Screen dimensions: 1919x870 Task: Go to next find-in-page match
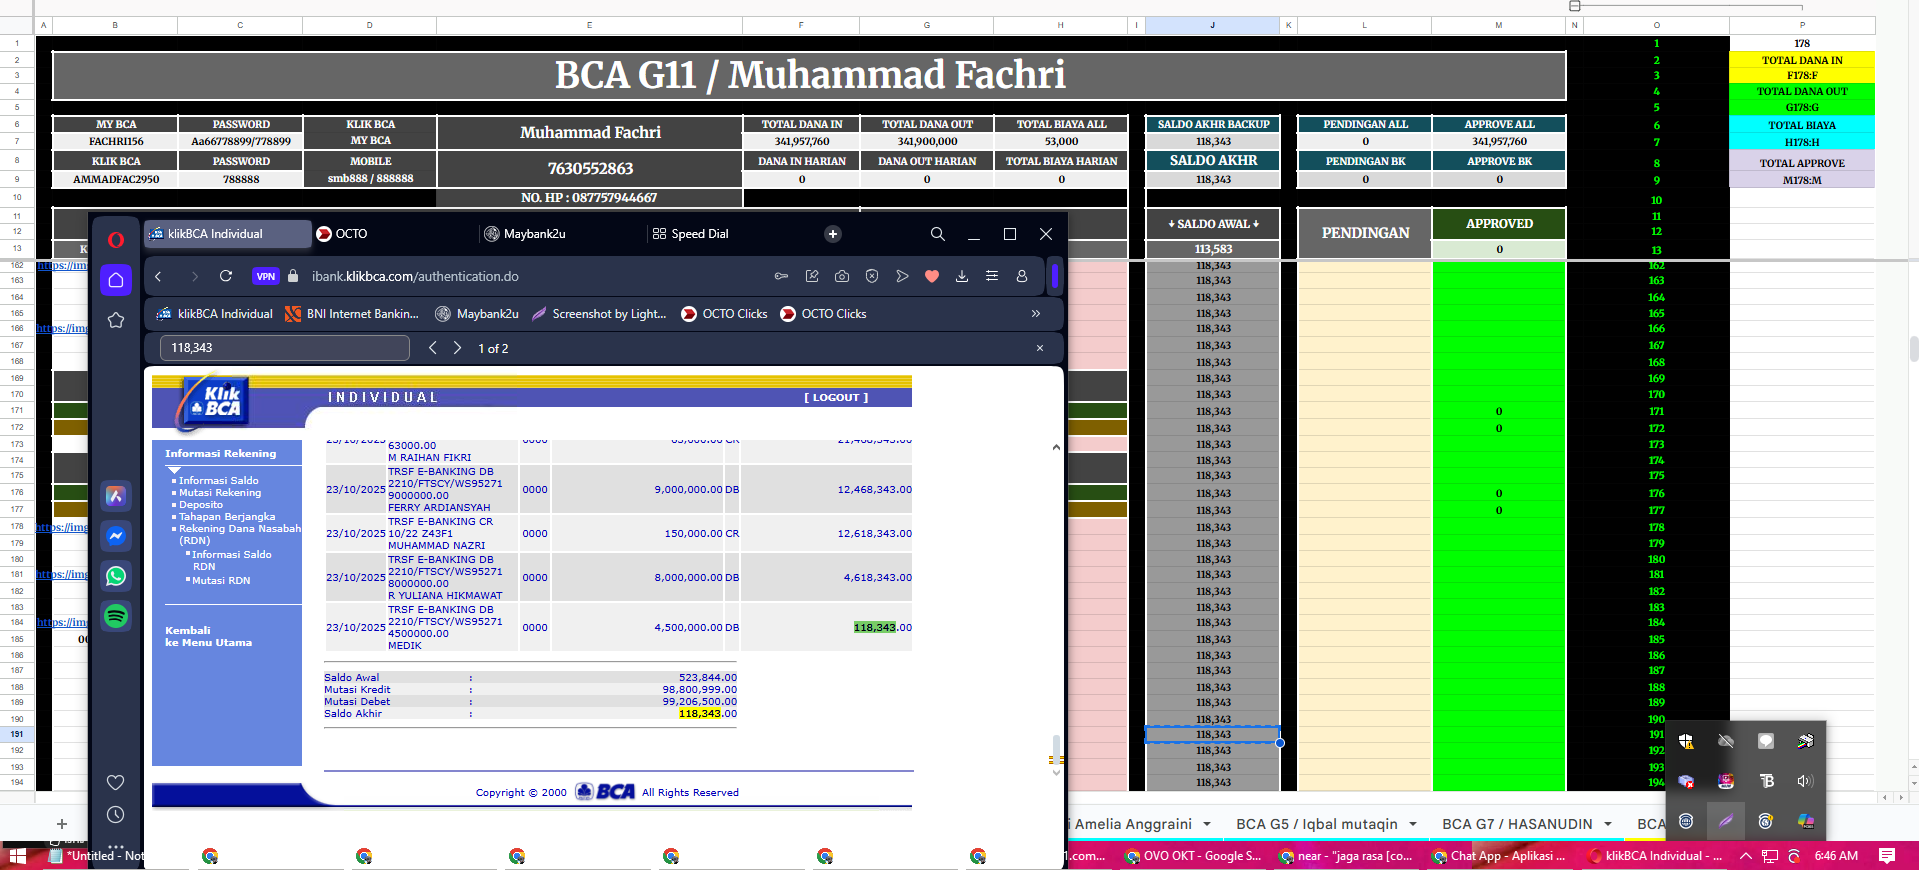coord(458,348)
